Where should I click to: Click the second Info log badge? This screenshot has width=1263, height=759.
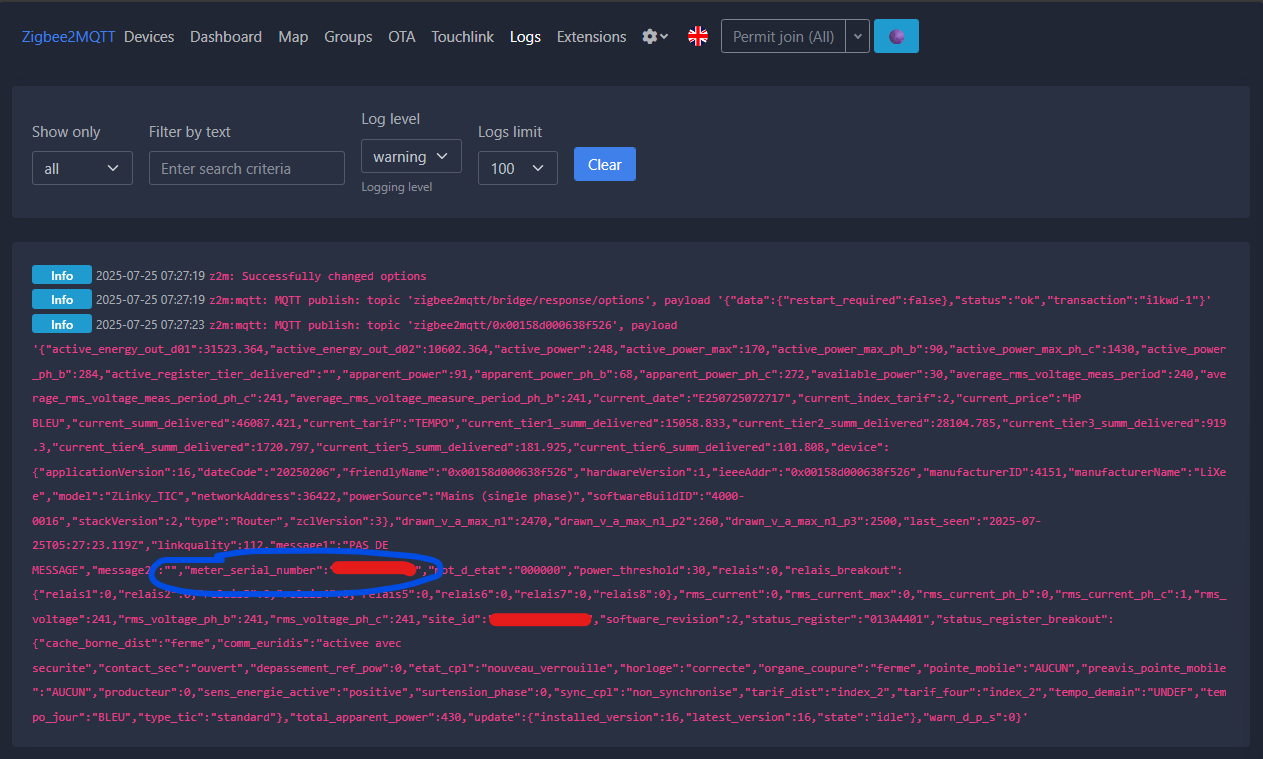point(62,299)
